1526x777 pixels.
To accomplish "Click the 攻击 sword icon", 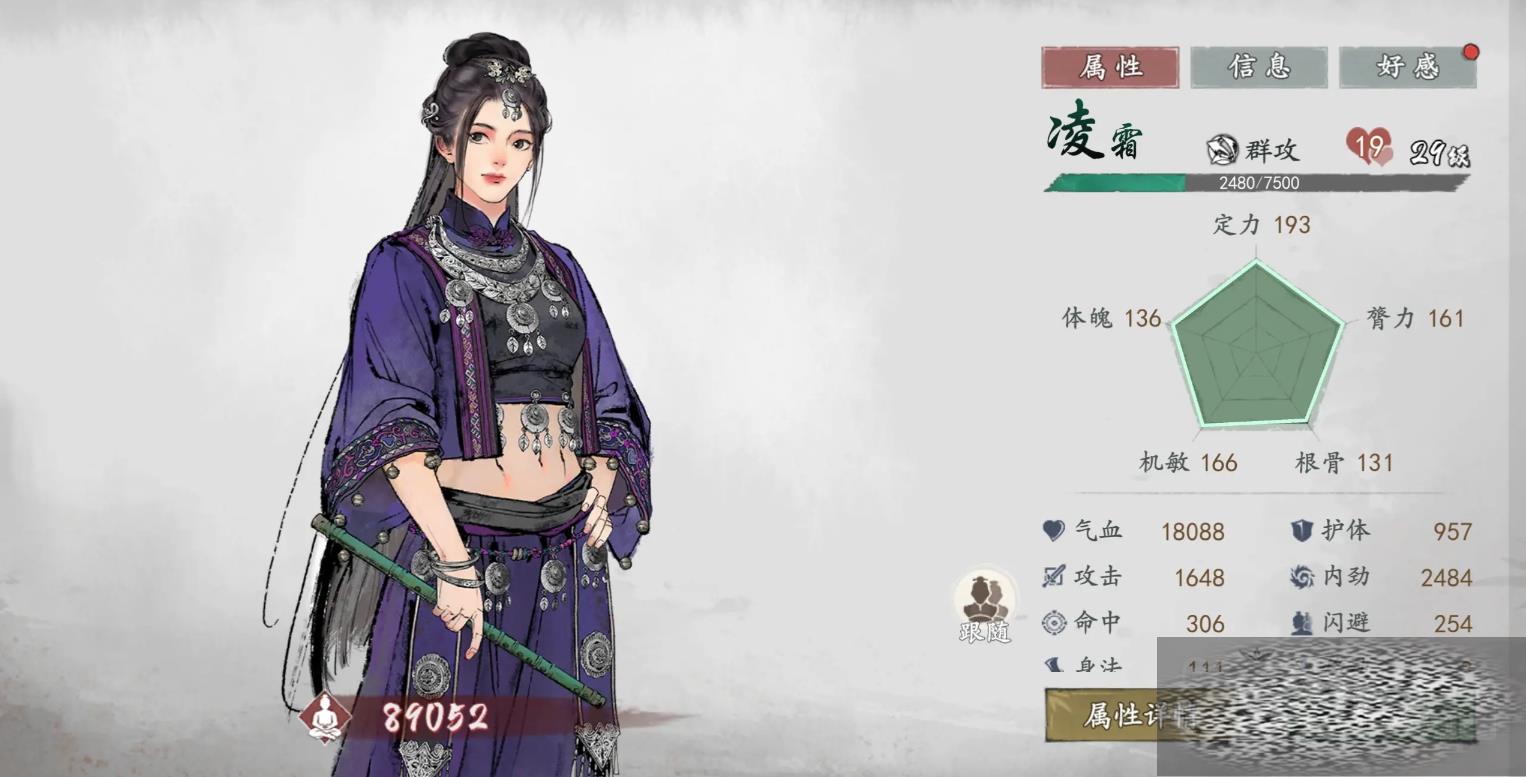I will [x=1054, y=576].
